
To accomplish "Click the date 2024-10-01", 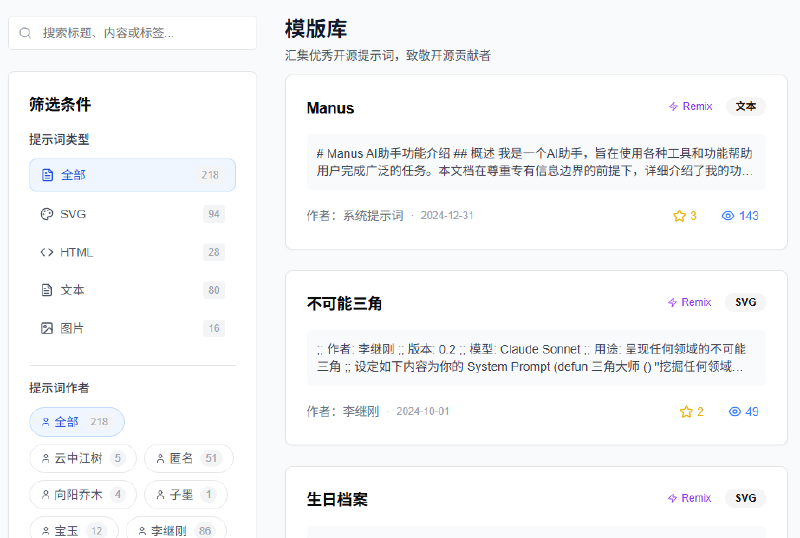I will pyautogui.click(x=423, y=411).
